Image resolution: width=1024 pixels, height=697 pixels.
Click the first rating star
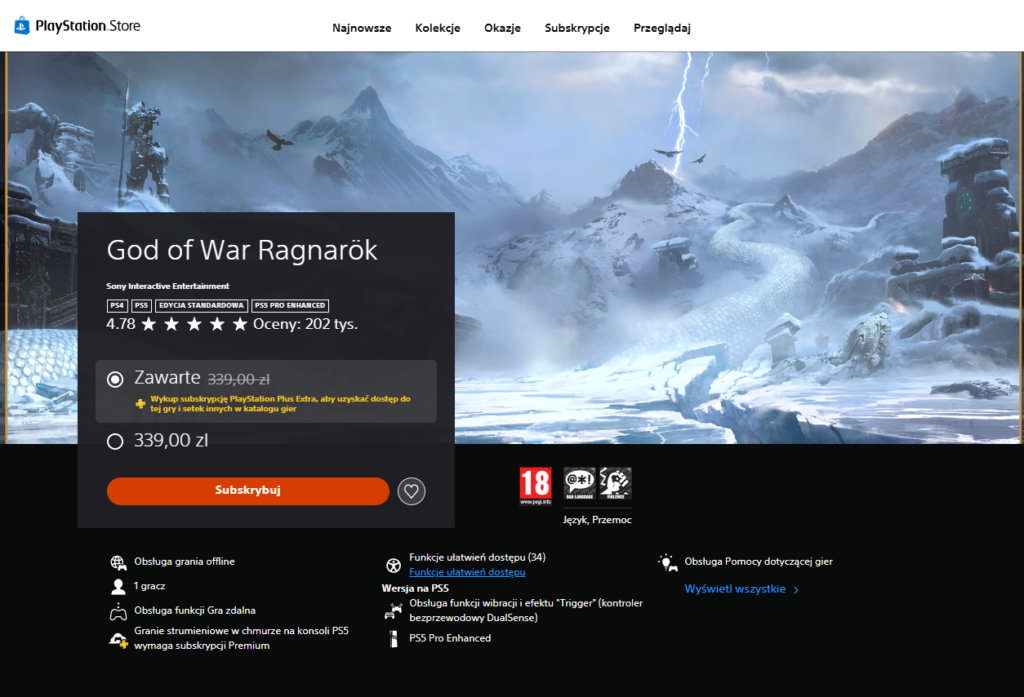tap(149, 324)
